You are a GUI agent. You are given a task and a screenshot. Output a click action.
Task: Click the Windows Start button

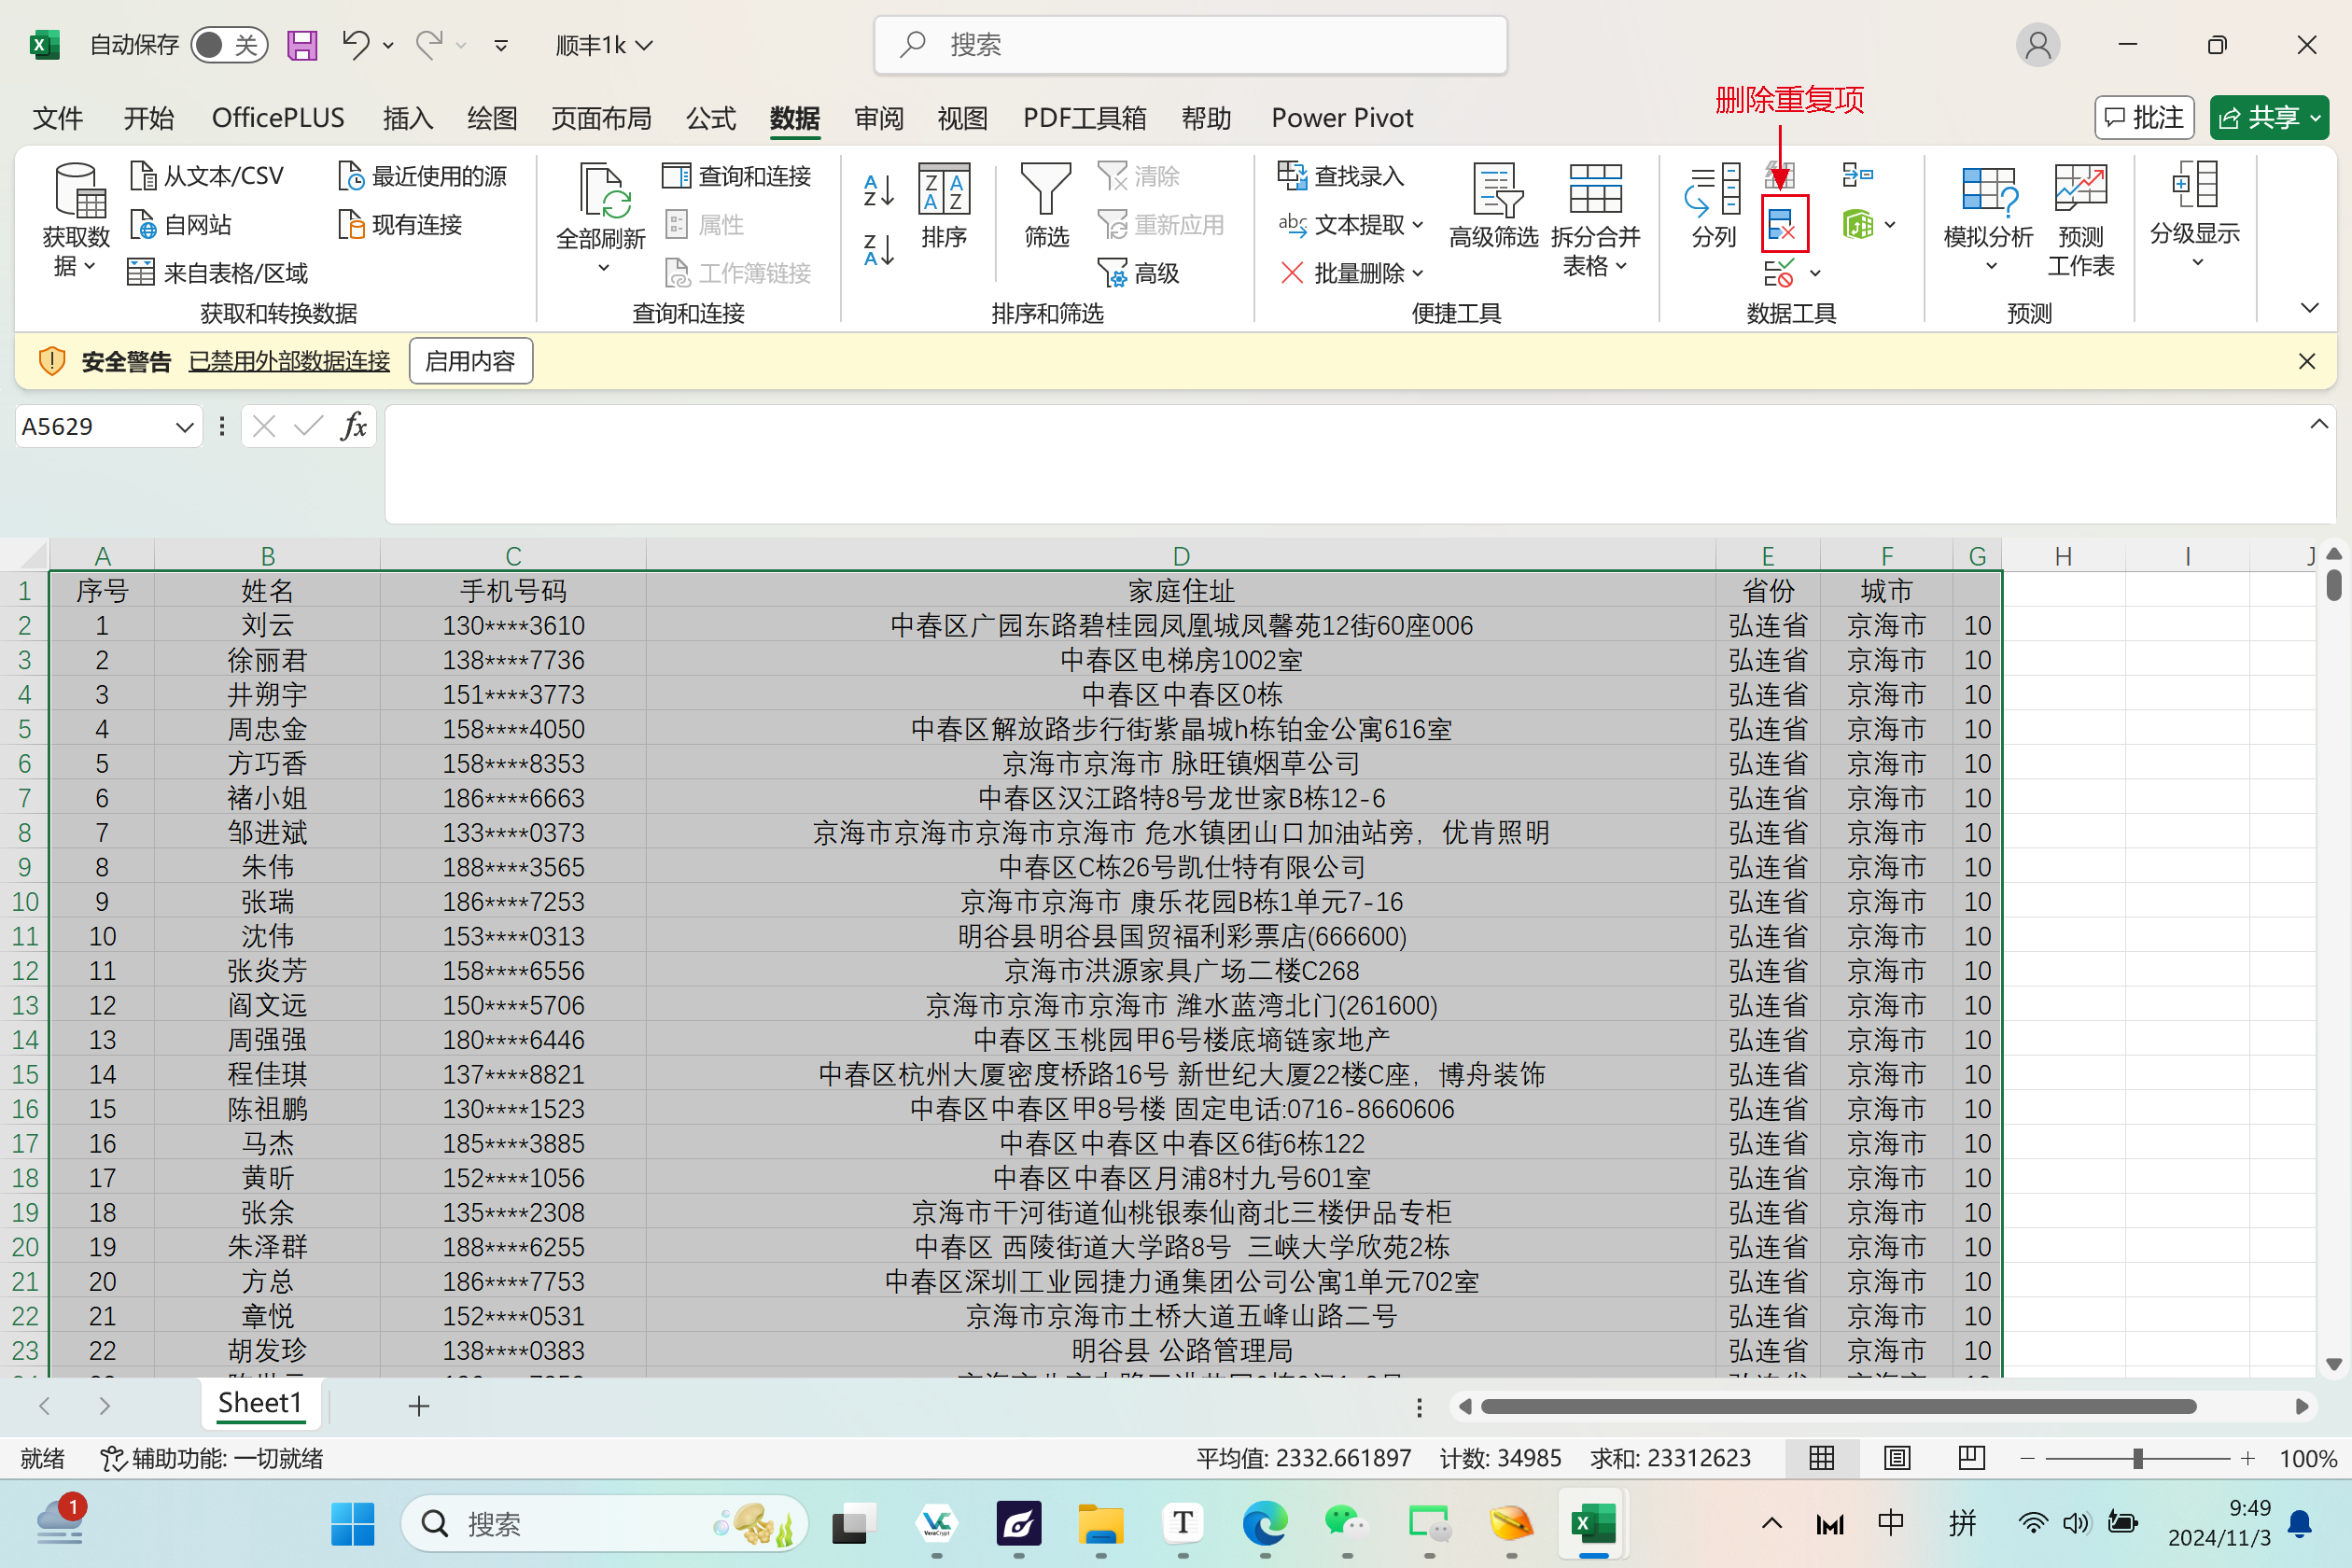[x=352, y=1524]
